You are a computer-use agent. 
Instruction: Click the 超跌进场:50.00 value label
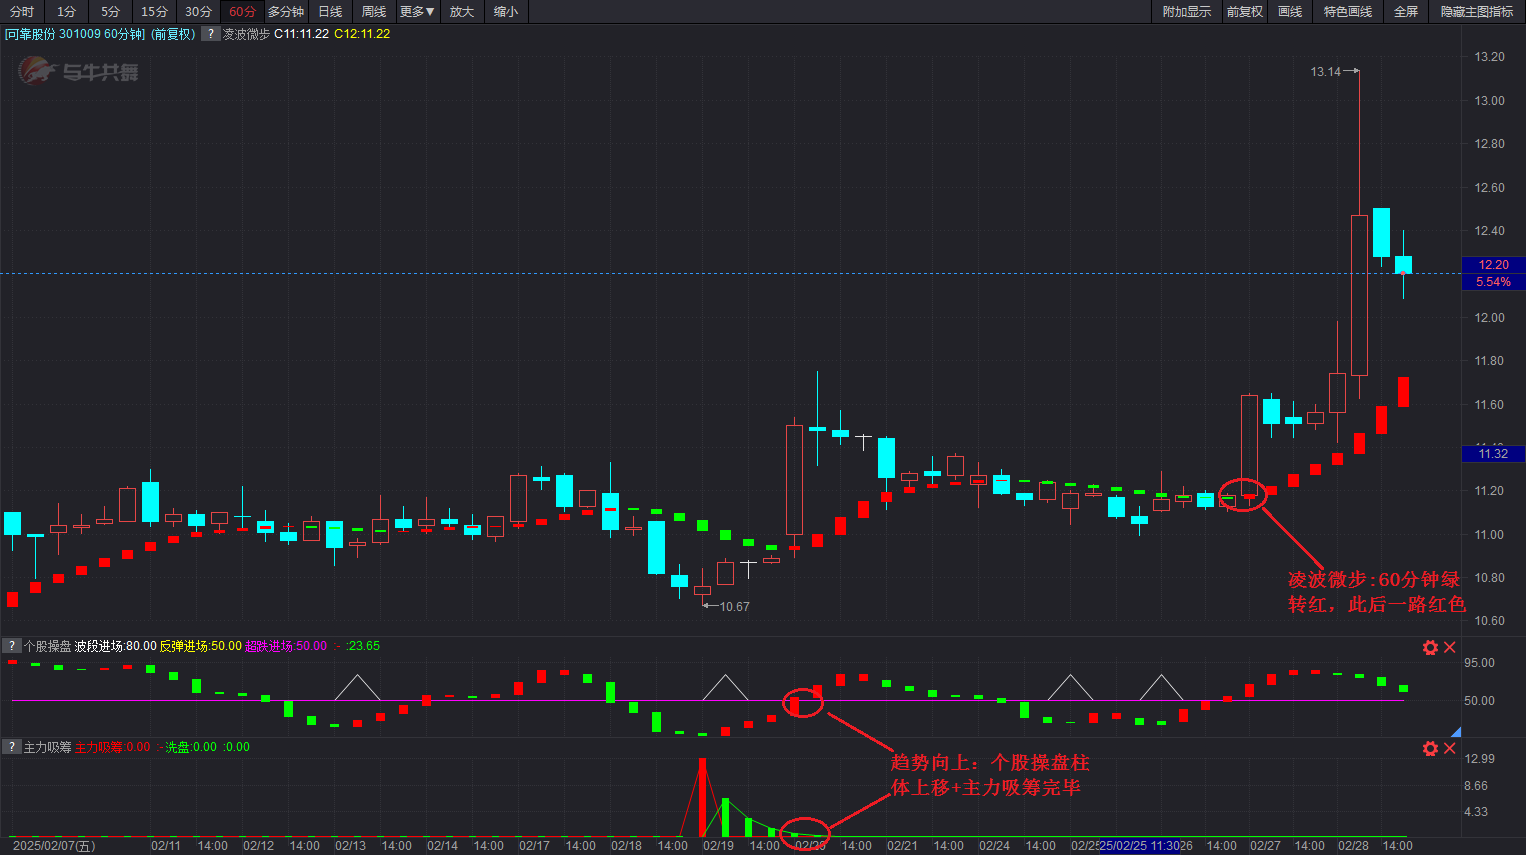pyautogui.click(x=286, y=646)
